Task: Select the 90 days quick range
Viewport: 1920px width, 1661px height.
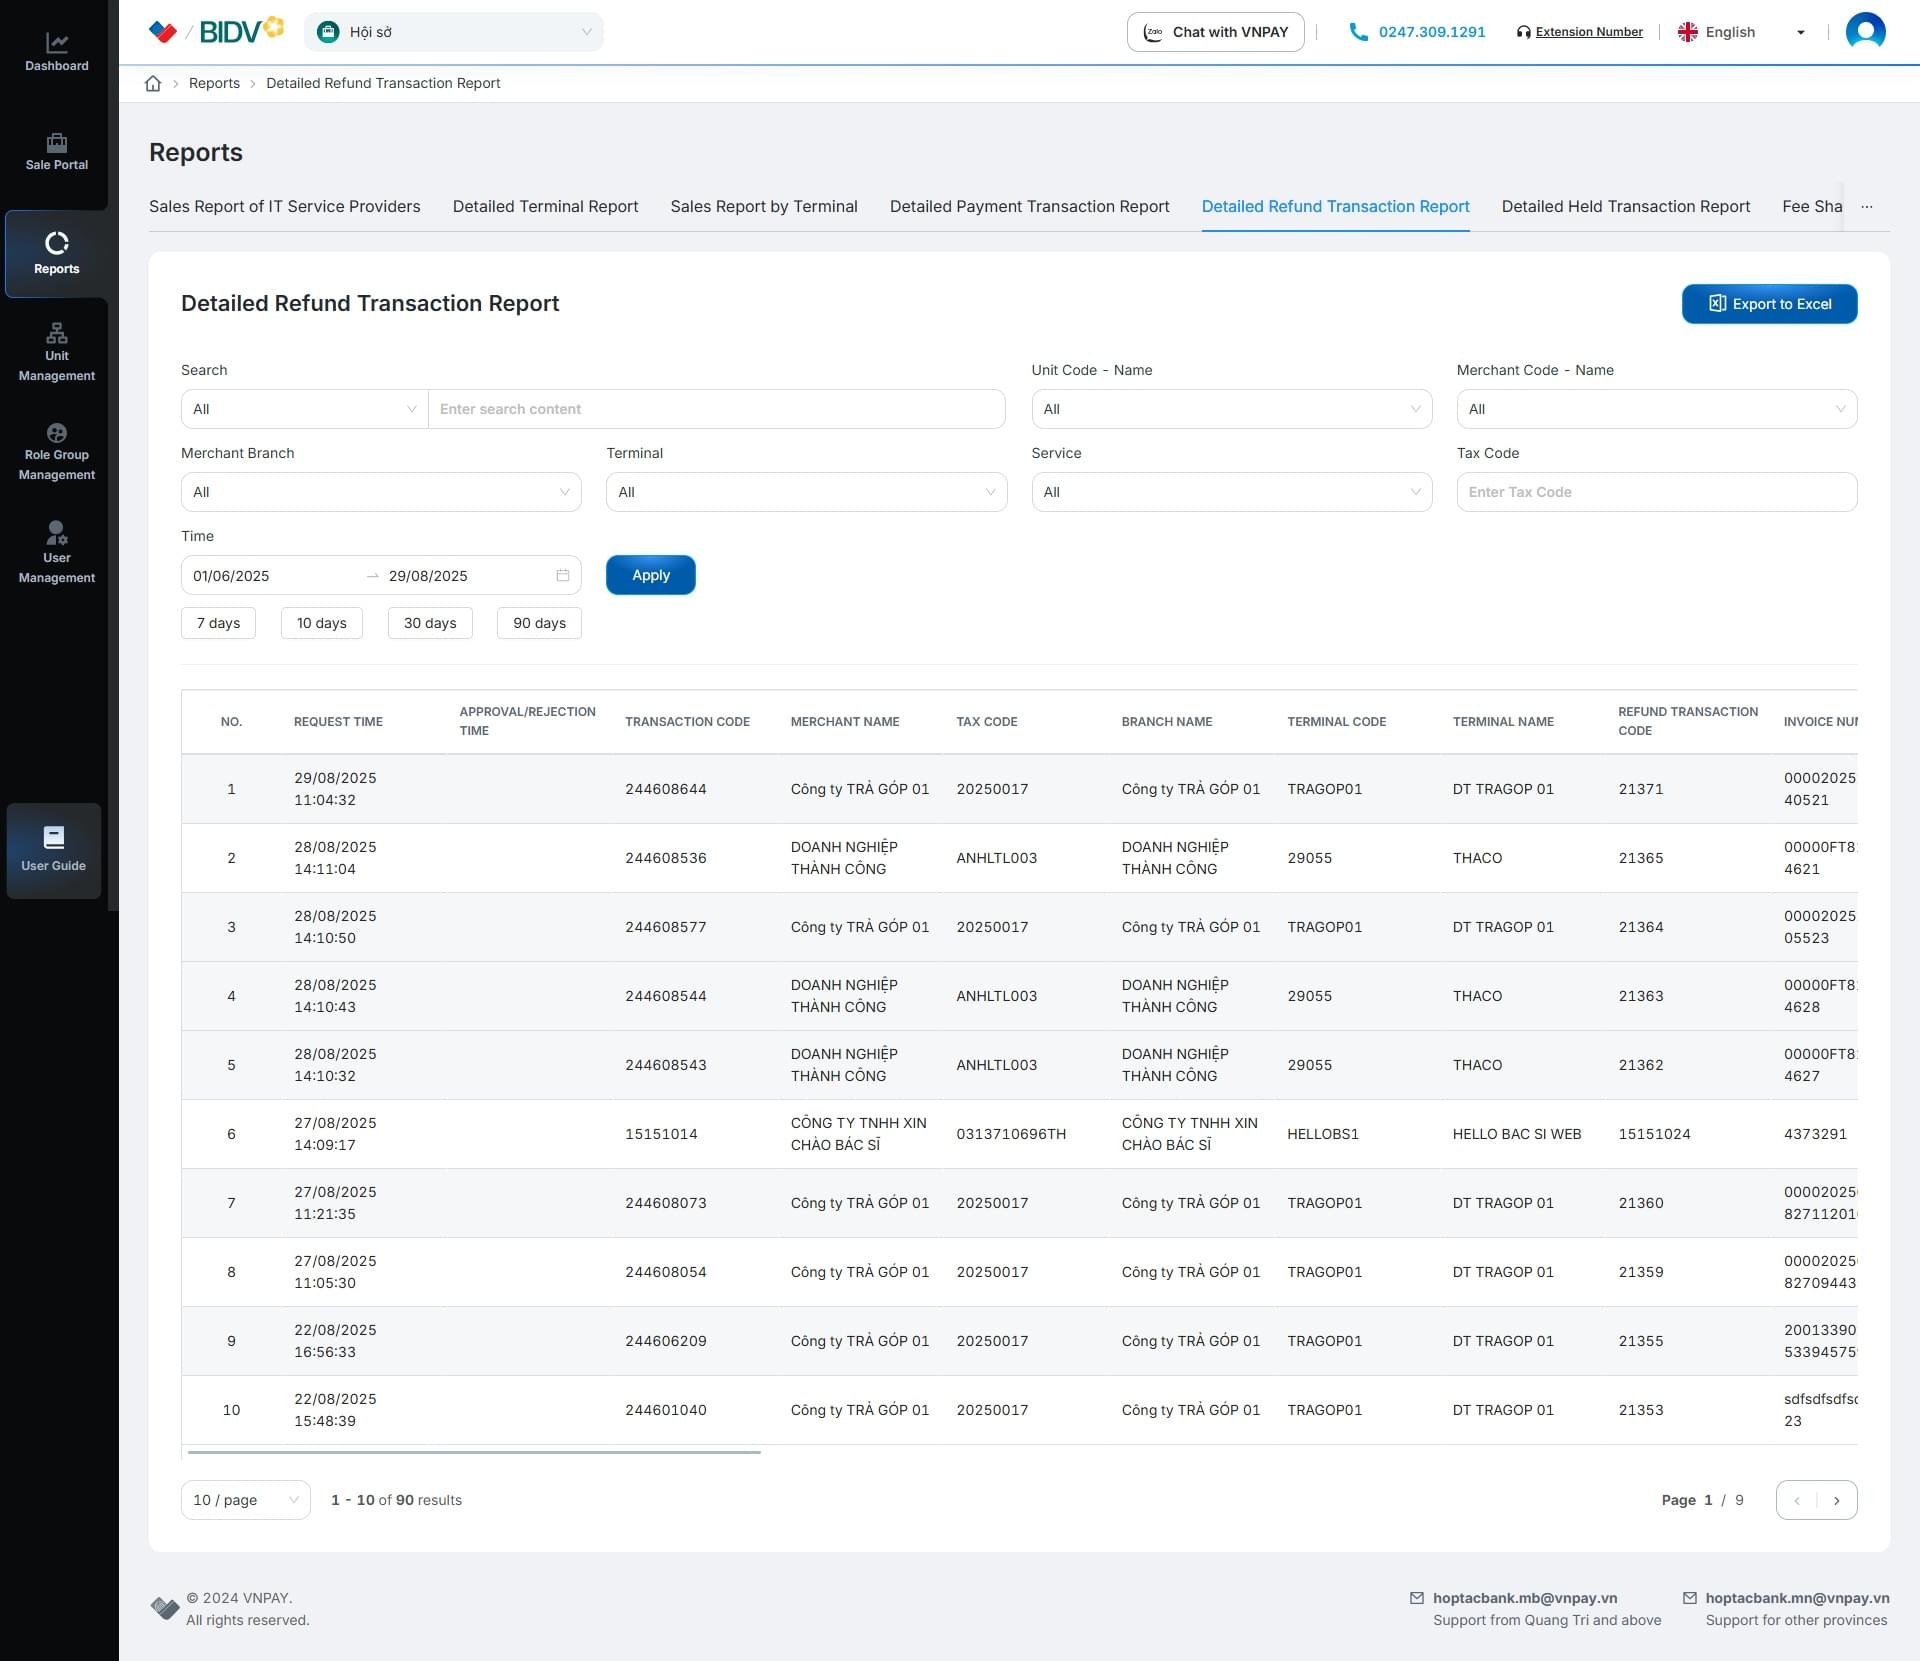Action: (x=539, y=623)
